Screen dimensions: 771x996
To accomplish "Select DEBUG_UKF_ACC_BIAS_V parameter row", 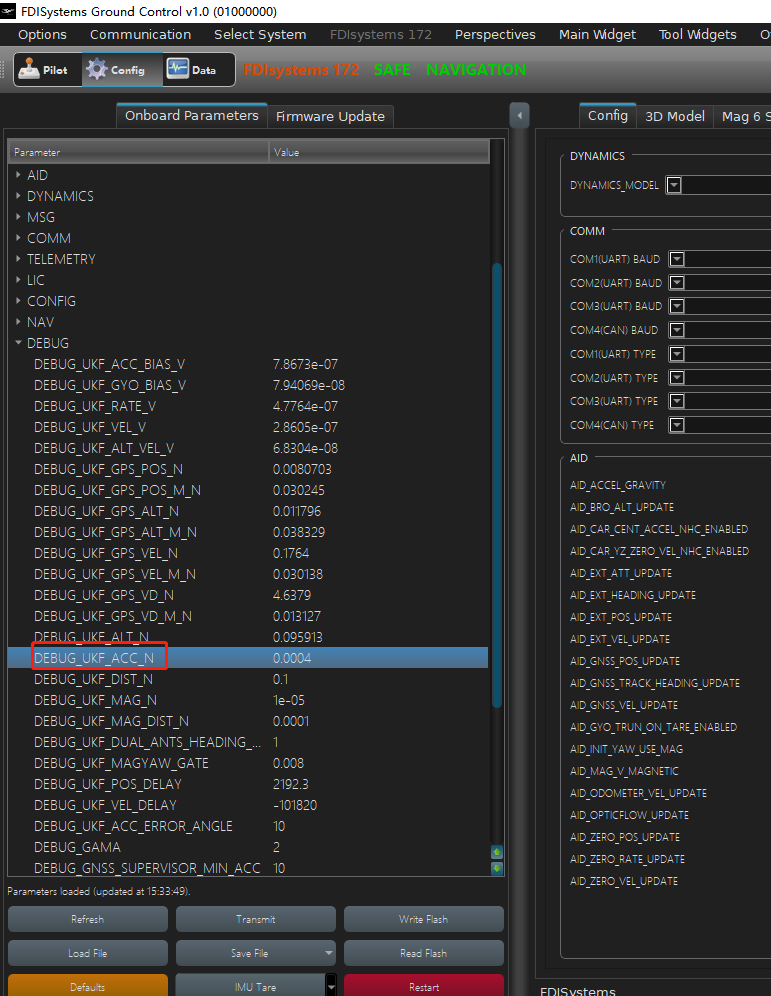I will click(x=248, y=364).
